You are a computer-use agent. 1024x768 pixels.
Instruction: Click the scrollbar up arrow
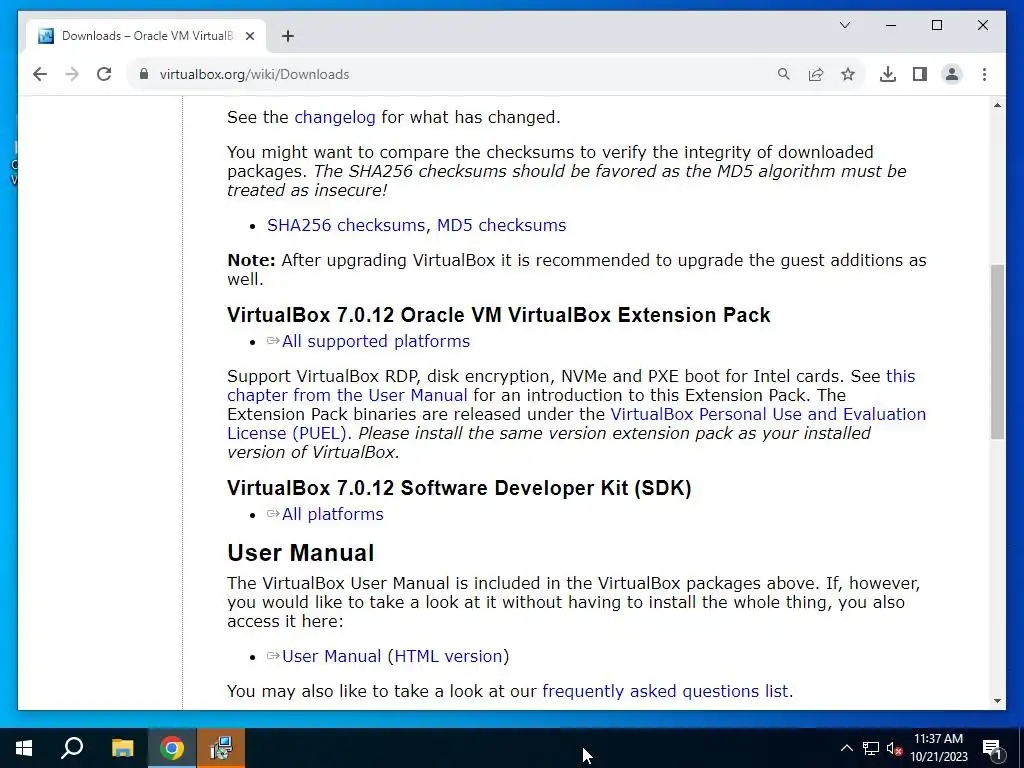997,105
